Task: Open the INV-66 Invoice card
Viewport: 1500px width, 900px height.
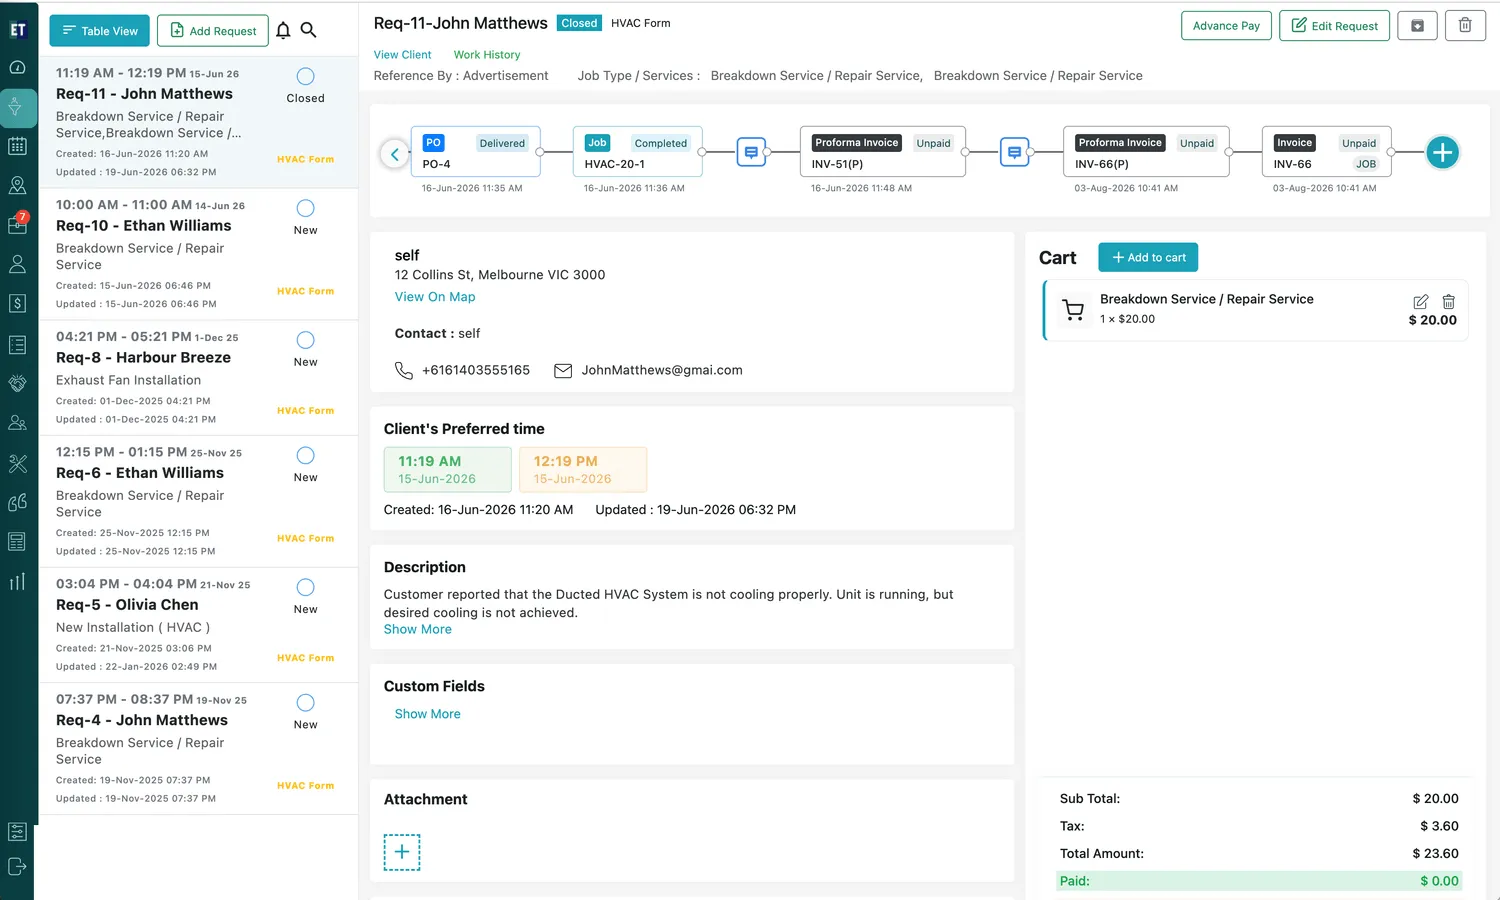Action: point(1327,152)
